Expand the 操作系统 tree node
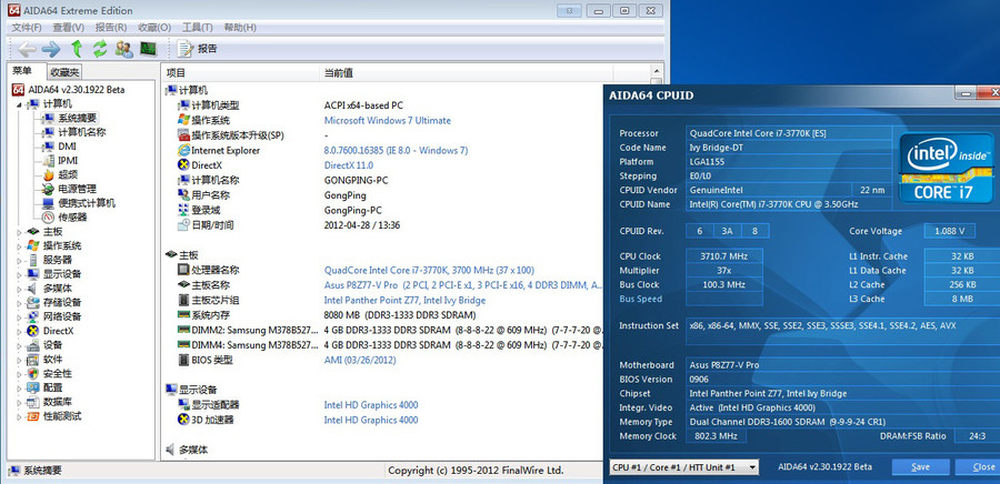This screenshot has width=1000, height=484. 18,246
